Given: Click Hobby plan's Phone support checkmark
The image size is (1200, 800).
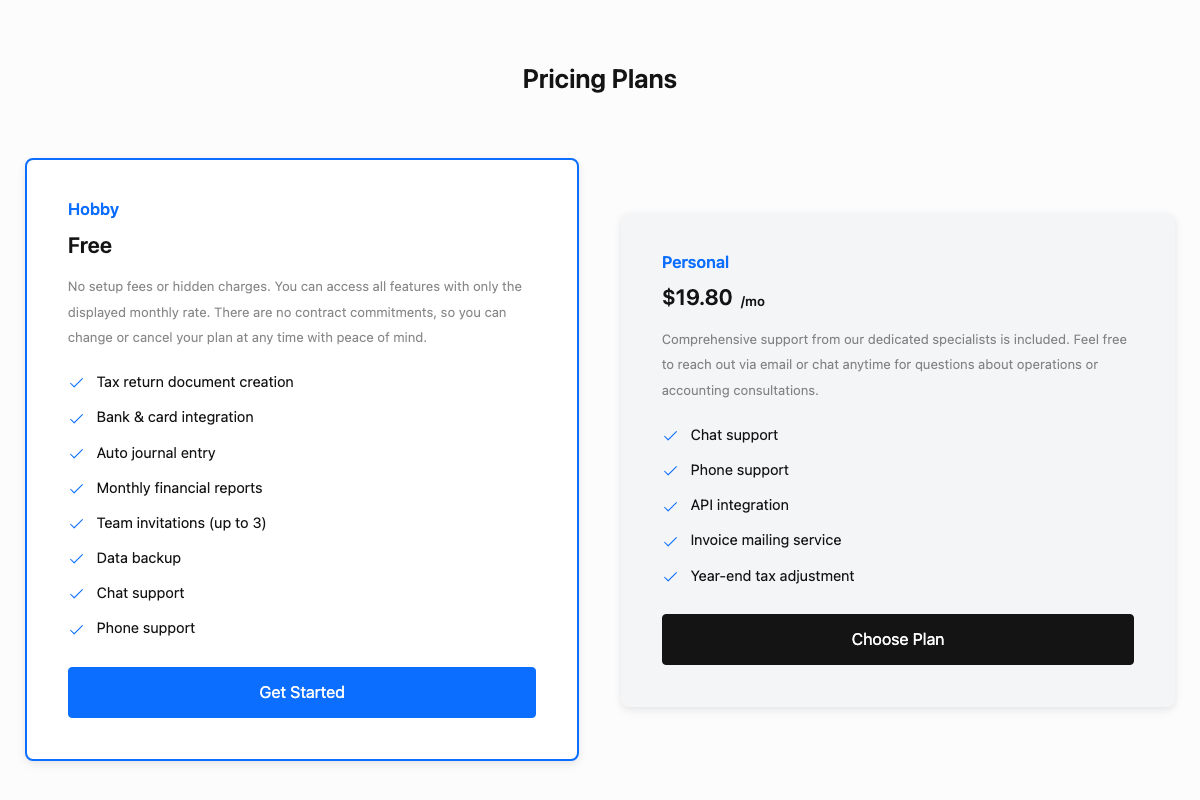Looking at the screenshot, I should pos(76,629).
